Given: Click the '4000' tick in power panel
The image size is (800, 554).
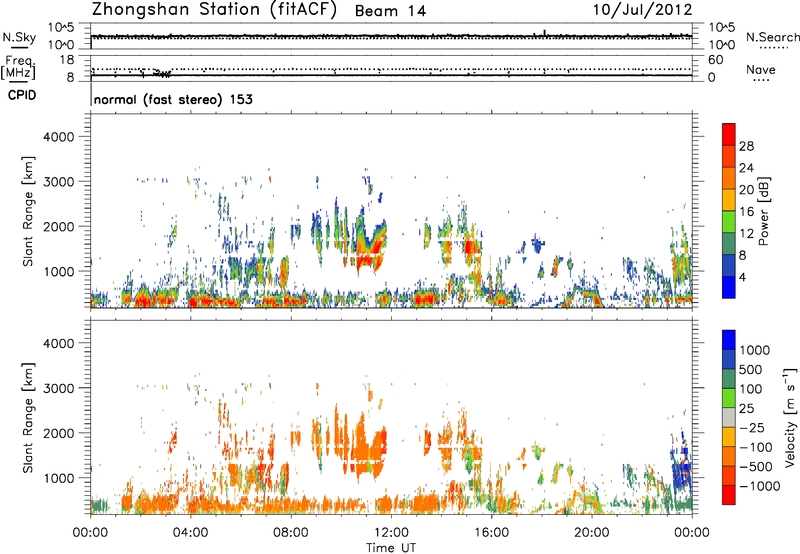Looking at the screenshot, I should (58, 137).
